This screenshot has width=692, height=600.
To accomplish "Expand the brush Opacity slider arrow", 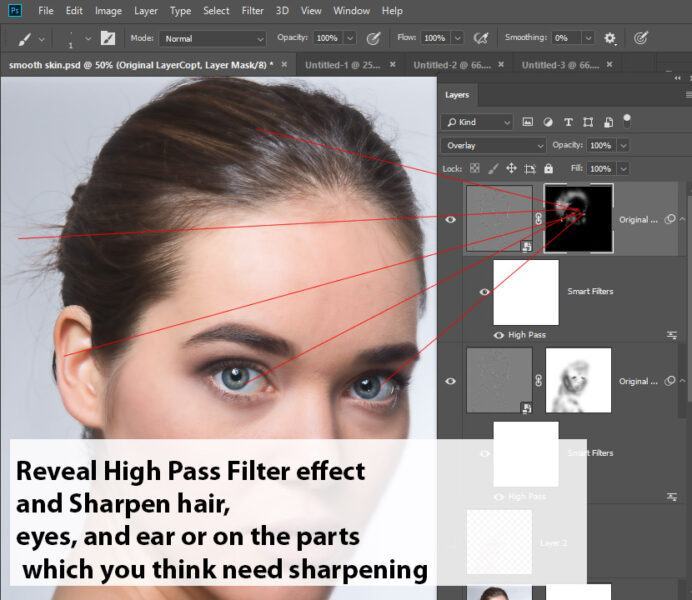I will click(350, 38).
